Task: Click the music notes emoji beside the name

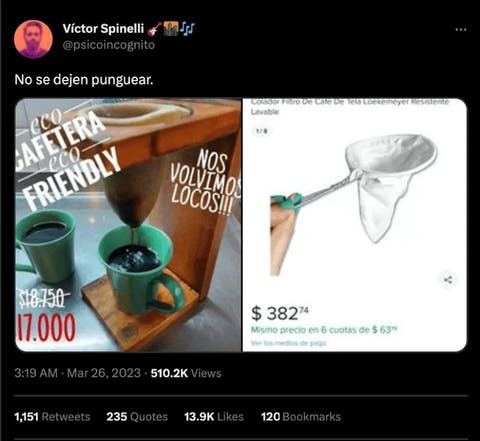Action: pos(188,29)
